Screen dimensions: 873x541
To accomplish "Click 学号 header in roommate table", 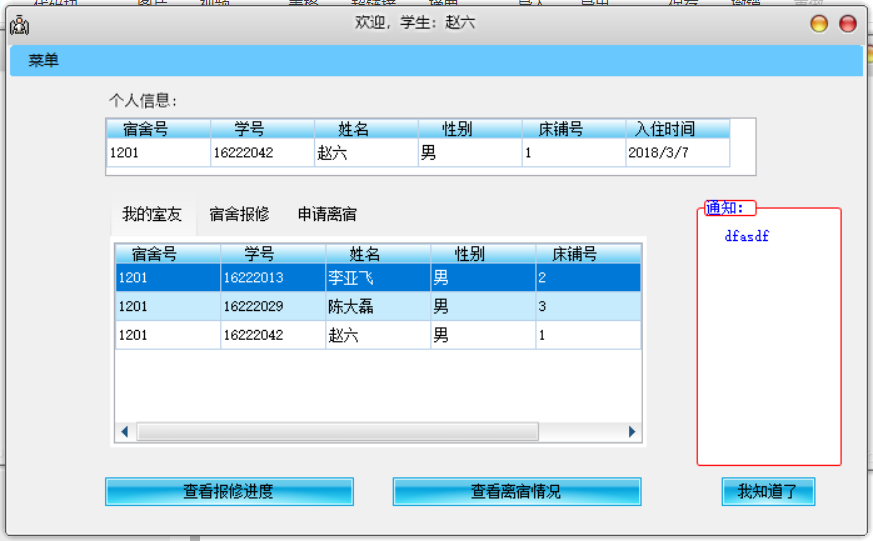I will tap(273, 254).
